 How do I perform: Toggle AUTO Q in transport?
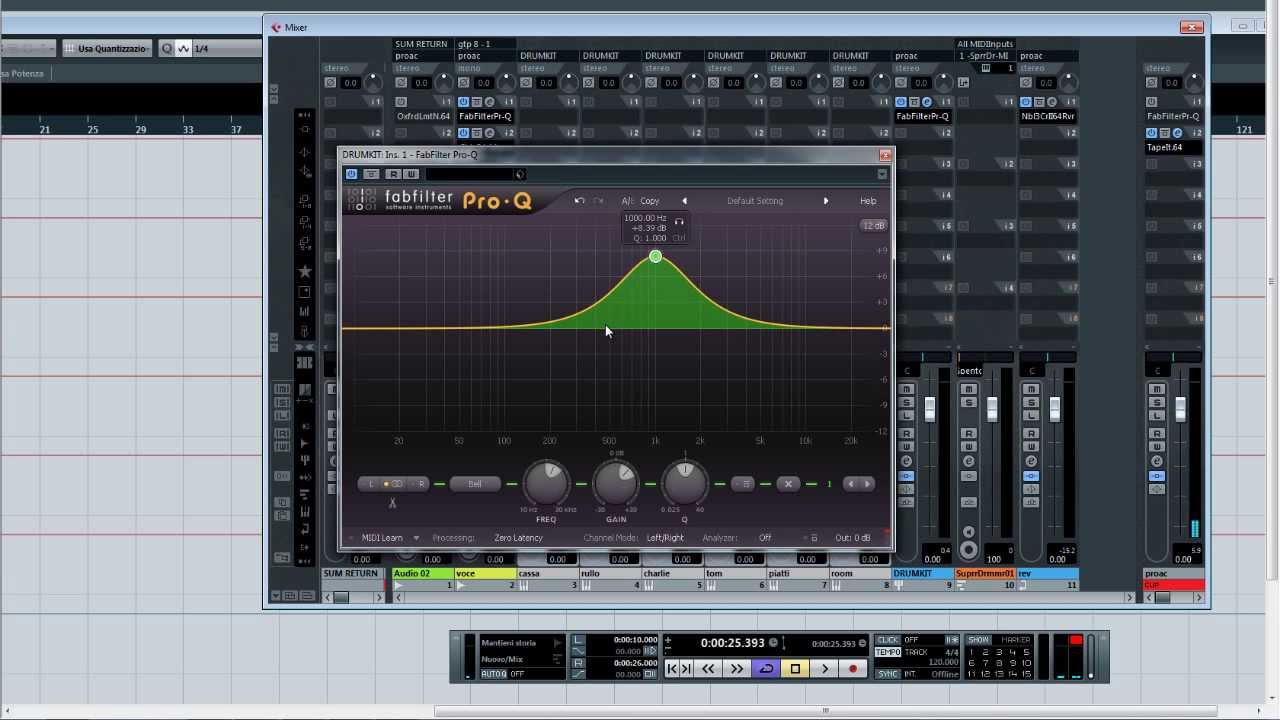(494, 674)
